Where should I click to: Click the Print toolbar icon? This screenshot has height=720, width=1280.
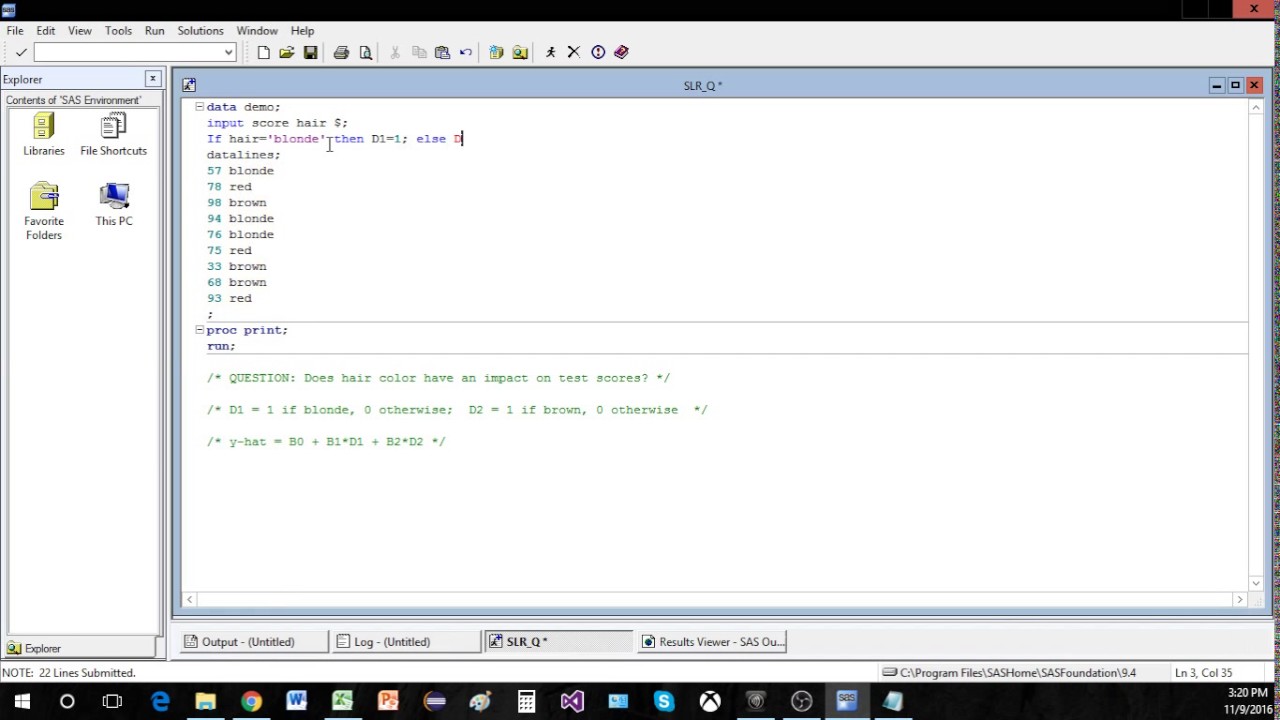[341, 52]
